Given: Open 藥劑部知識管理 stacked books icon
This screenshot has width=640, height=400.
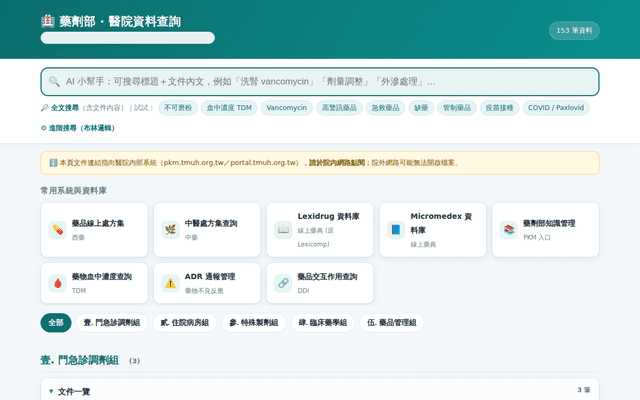Looking at the screenshot, I should (509, 230).
